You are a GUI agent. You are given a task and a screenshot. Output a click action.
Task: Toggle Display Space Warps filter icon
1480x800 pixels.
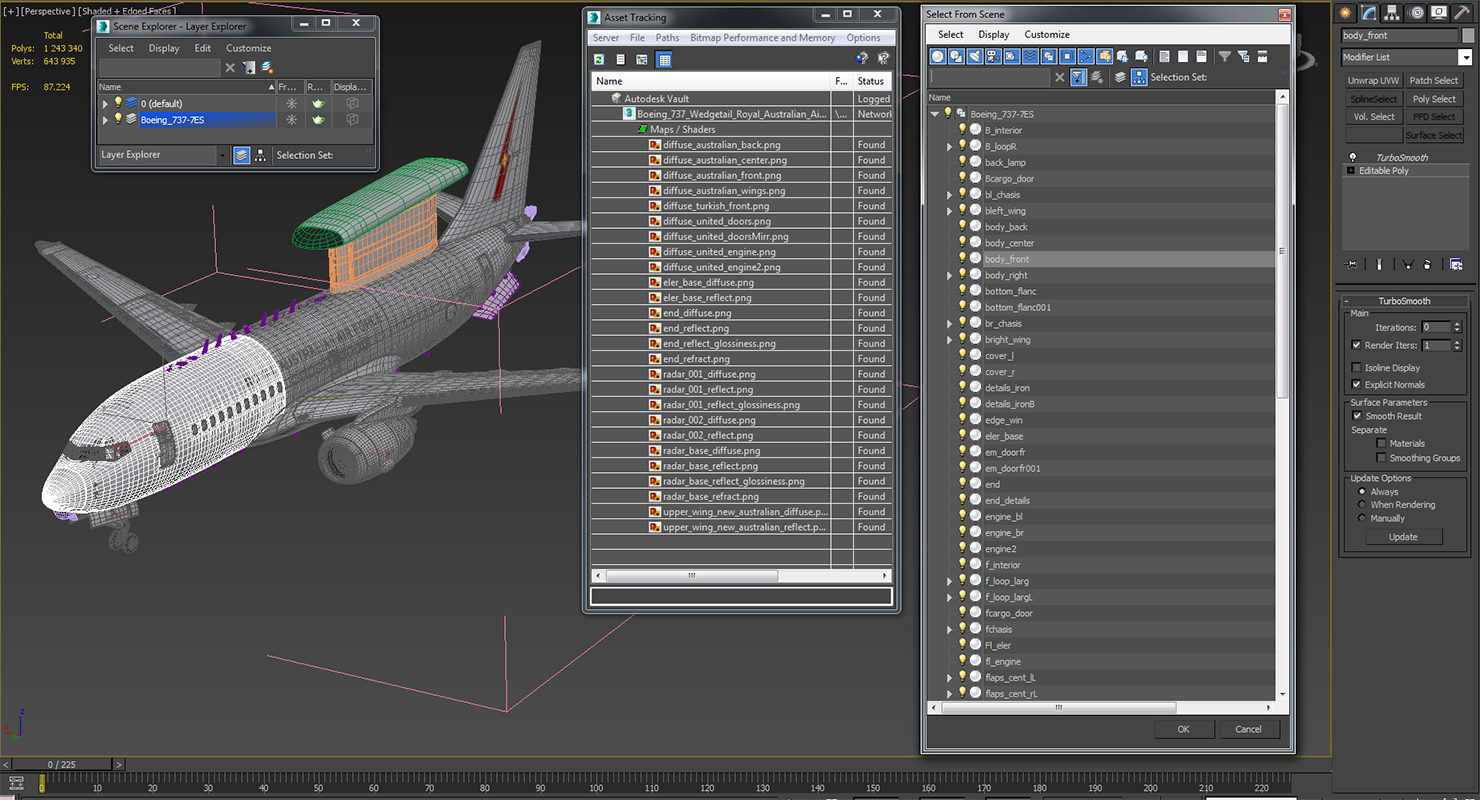pyautogui.click(x=1030, y=56)
